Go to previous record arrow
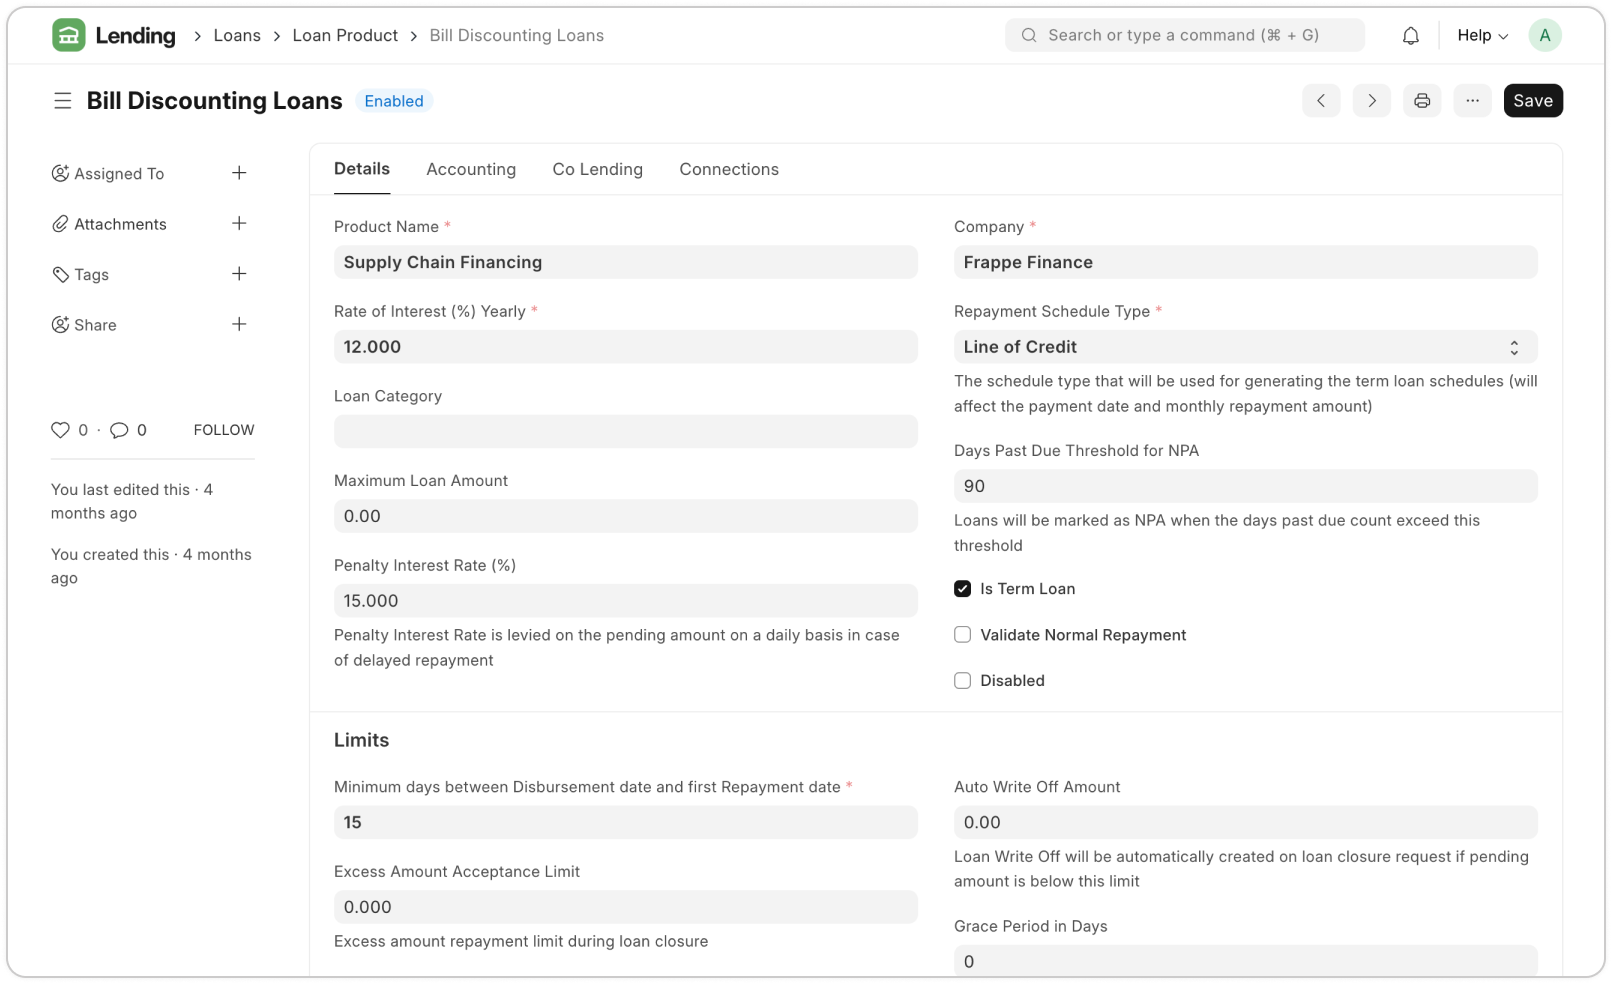This screenshot has width=1612, height=984. (1321, 101)
